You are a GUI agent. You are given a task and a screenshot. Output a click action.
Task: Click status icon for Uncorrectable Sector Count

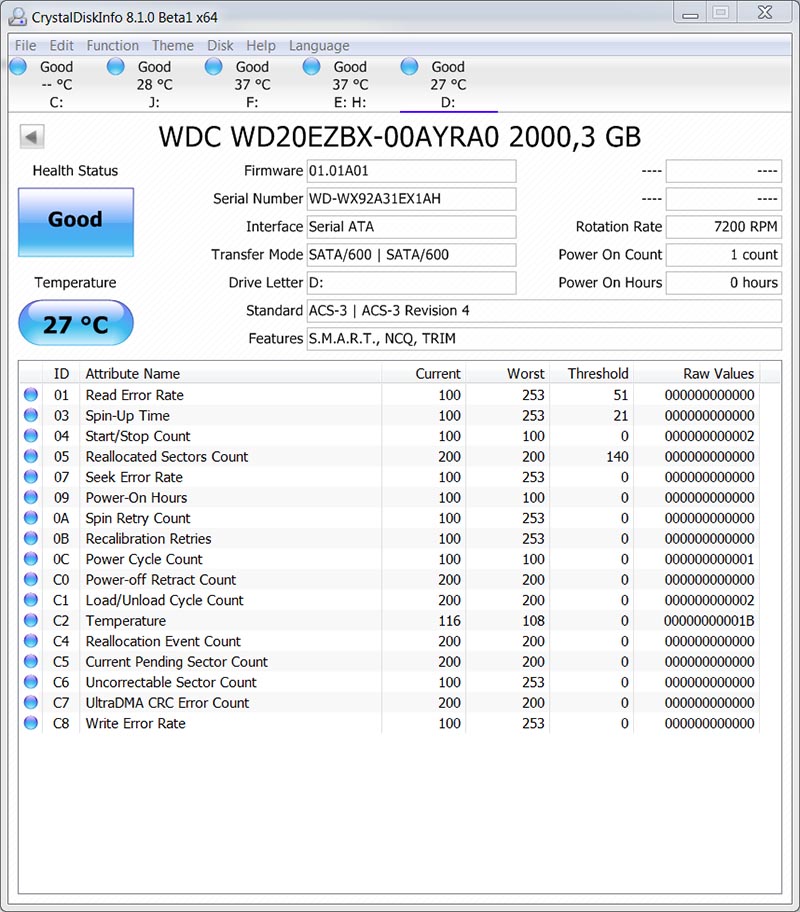(x=31, y=682)
